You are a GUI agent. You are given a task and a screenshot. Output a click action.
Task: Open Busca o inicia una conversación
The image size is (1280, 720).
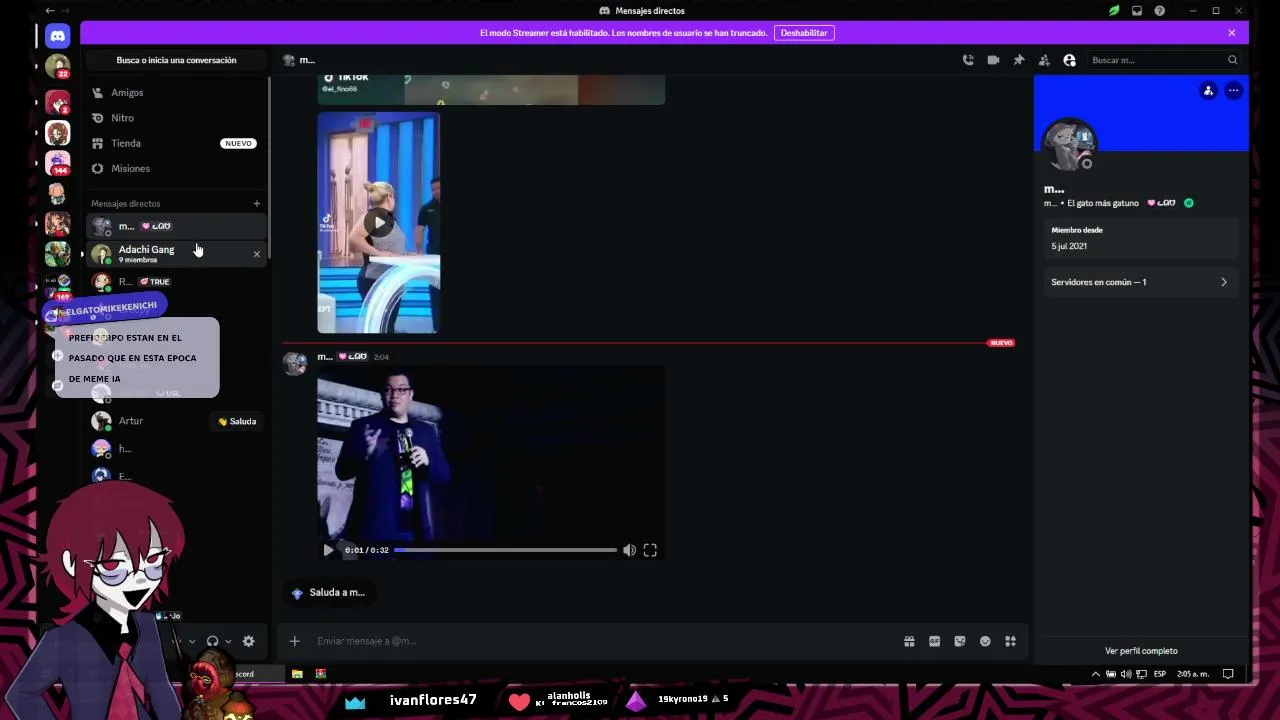point(176,60)
